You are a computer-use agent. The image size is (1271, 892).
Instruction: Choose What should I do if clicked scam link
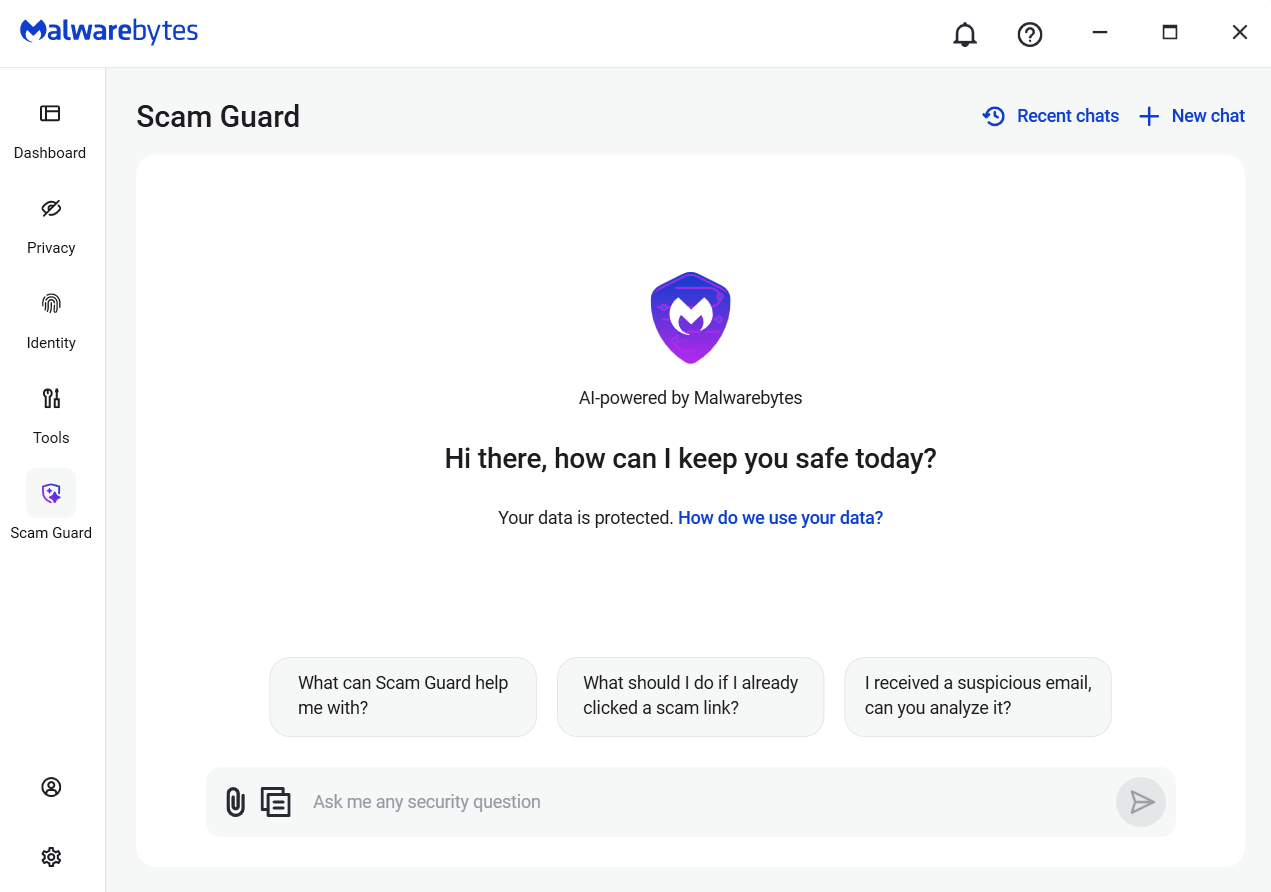690,696
